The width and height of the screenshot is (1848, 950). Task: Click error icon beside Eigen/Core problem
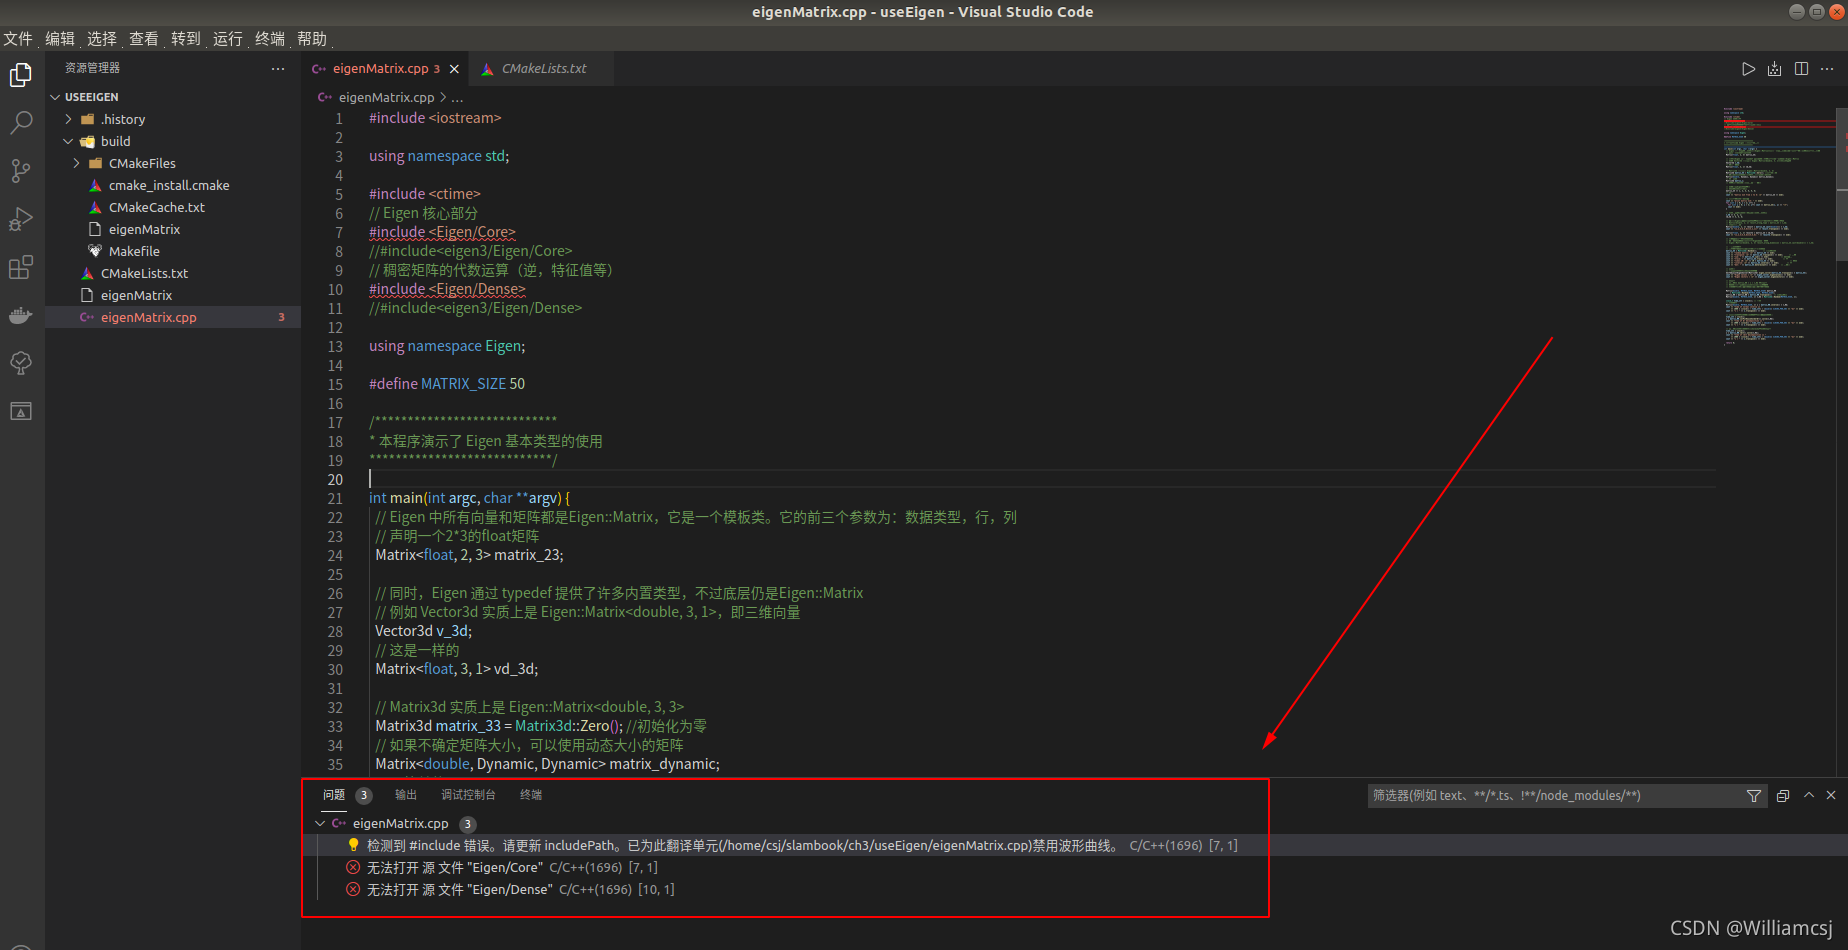(x=353, y=867)
